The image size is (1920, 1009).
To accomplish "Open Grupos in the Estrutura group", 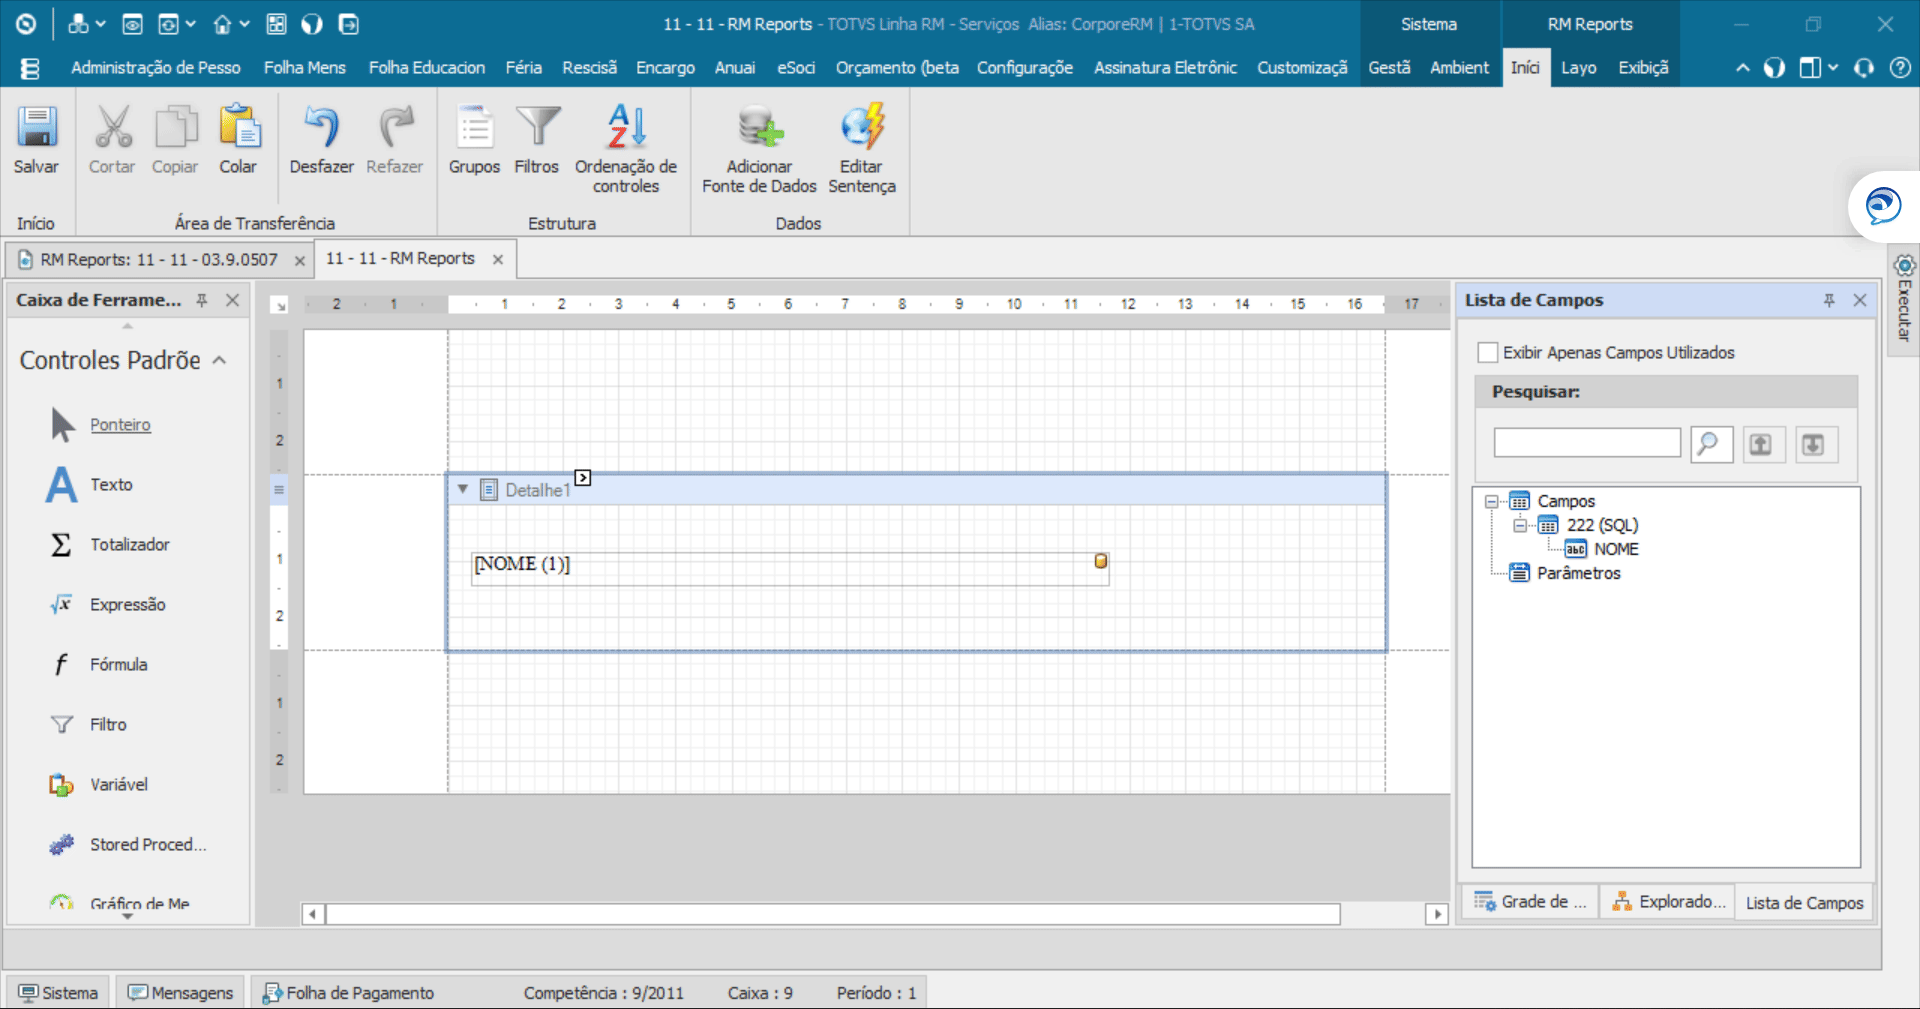I will [x=474, y=140].
